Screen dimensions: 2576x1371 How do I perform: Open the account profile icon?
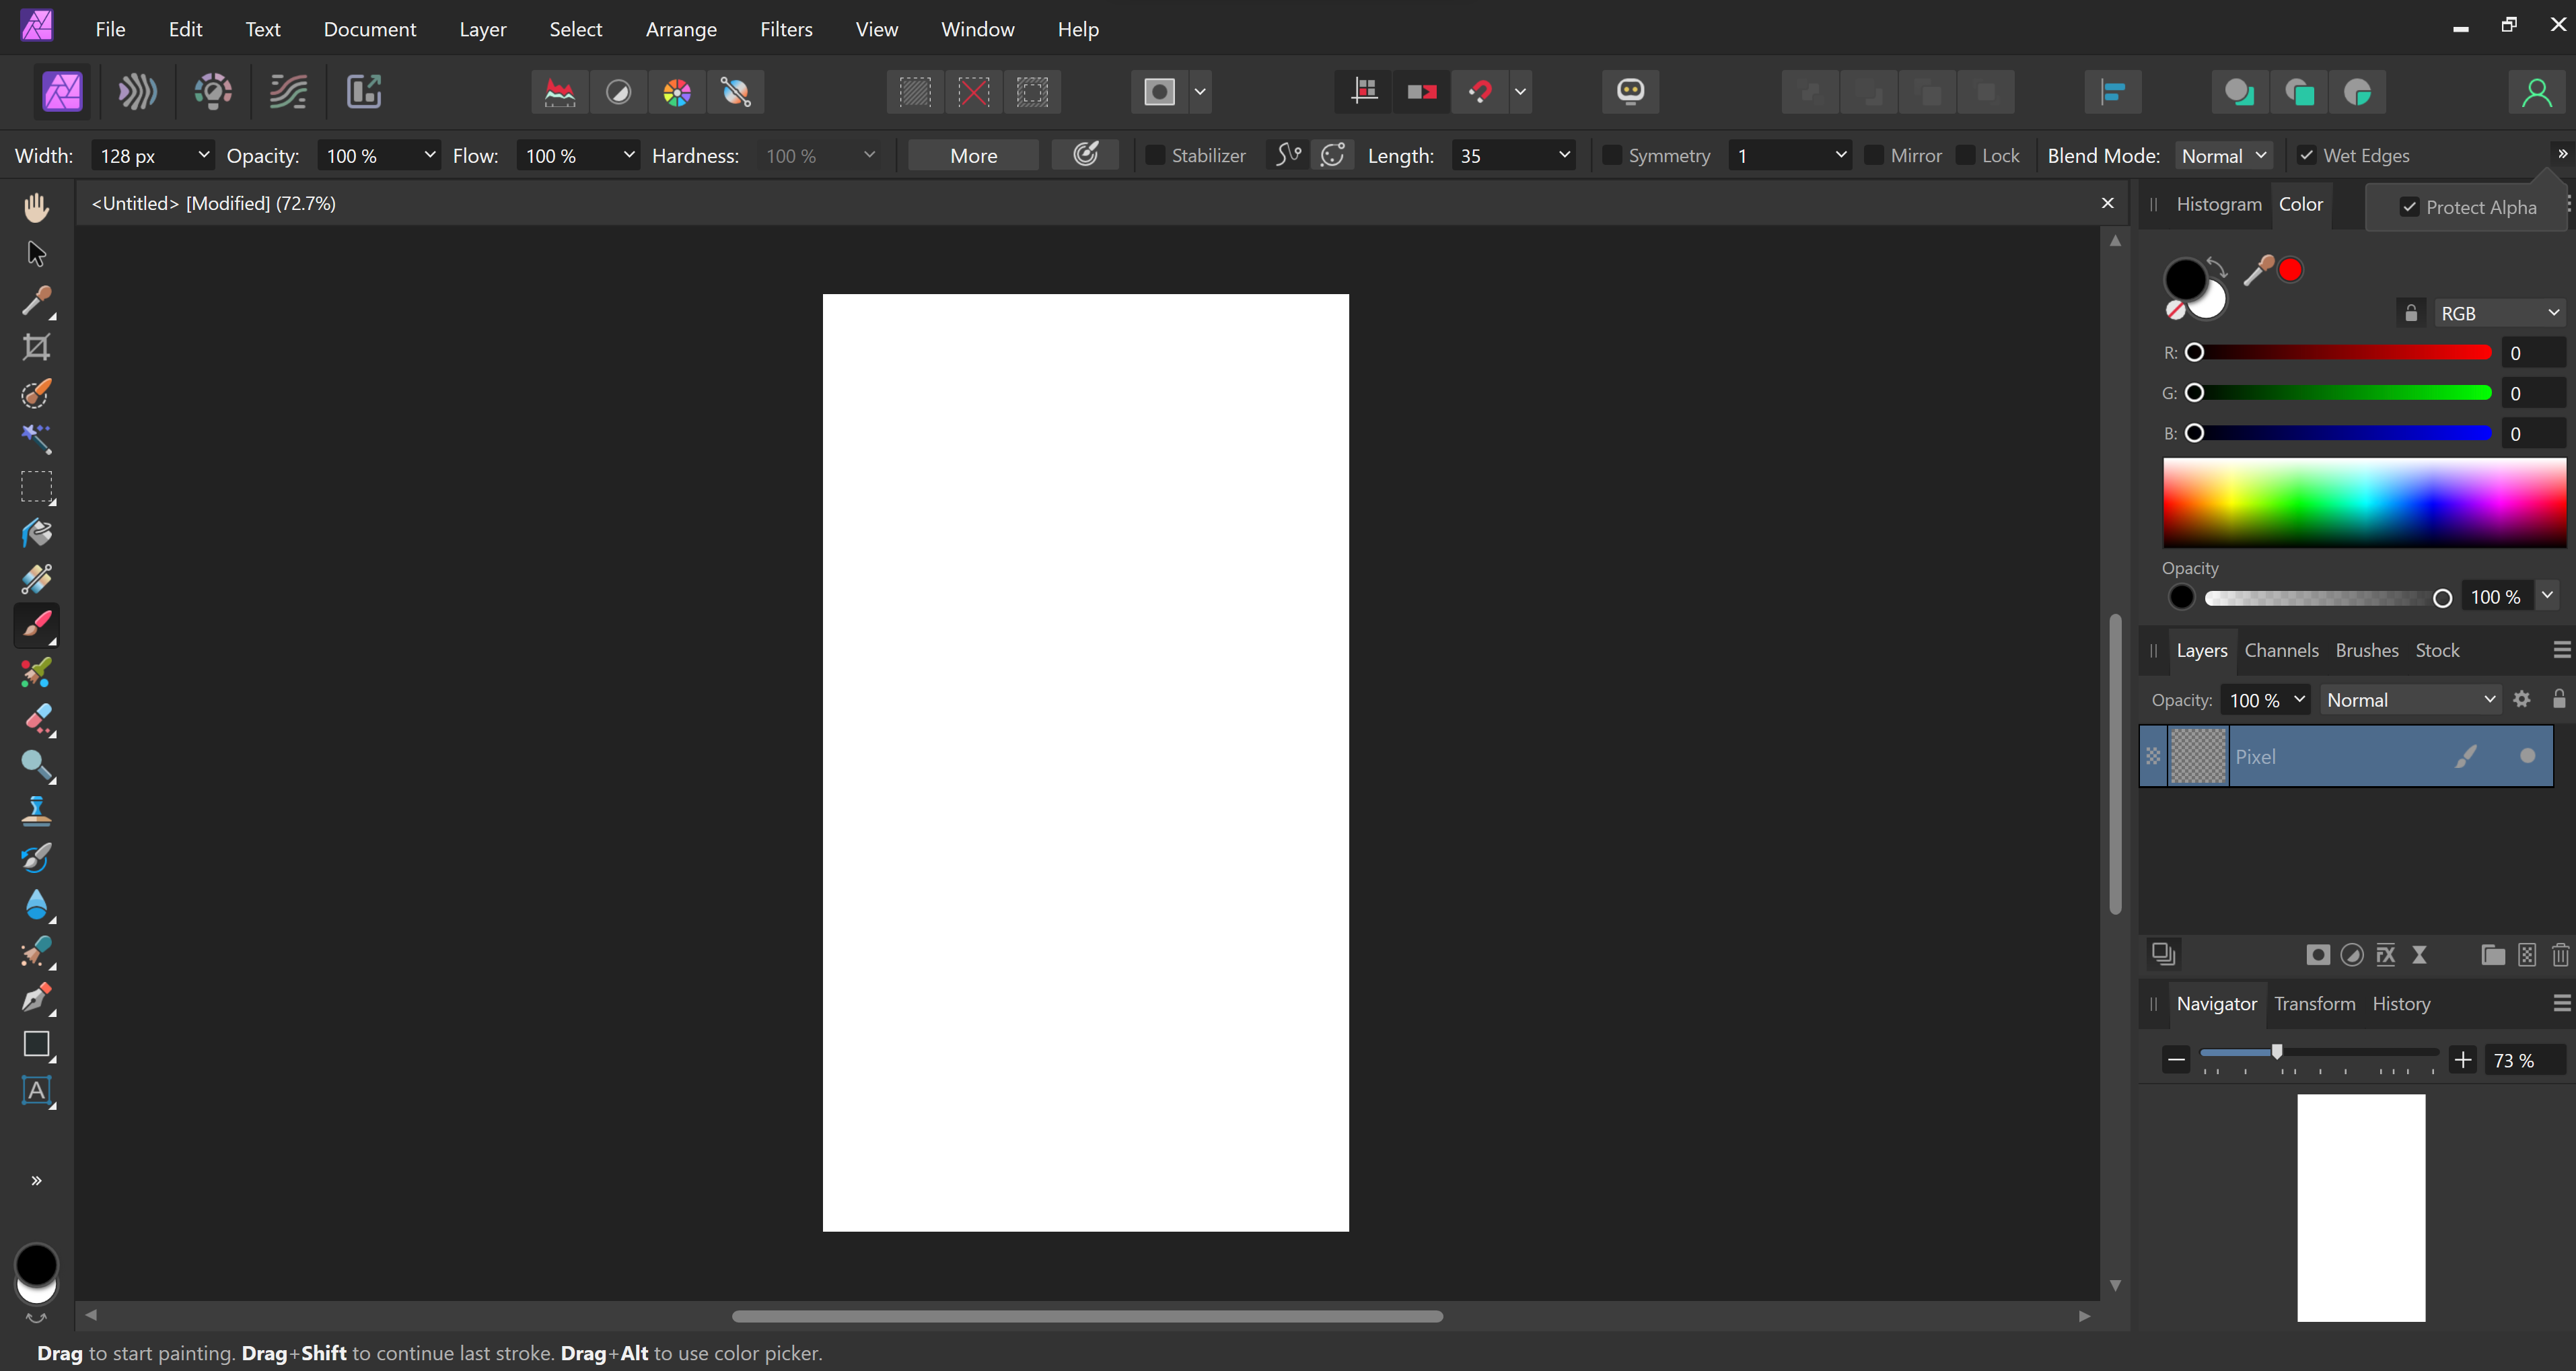pos(2536,92)
